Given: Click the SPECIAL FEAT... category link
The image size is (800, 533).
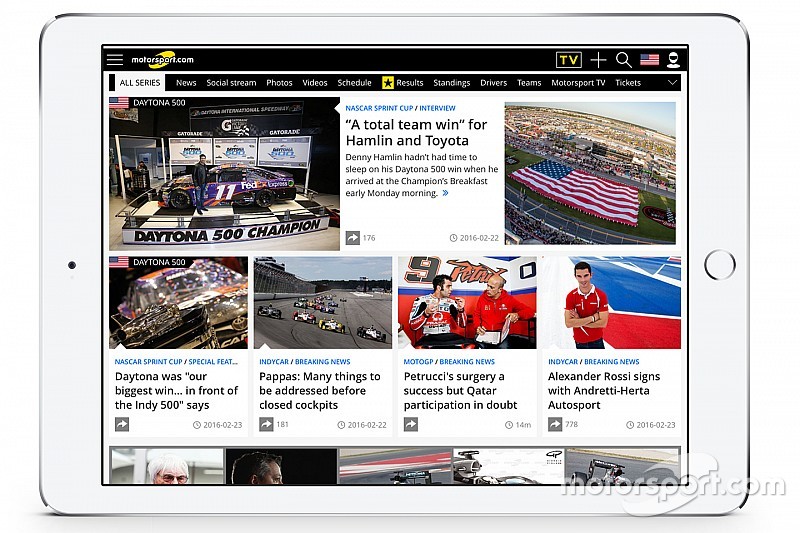Looking at the screenshot, I should (x=213, y=362).
